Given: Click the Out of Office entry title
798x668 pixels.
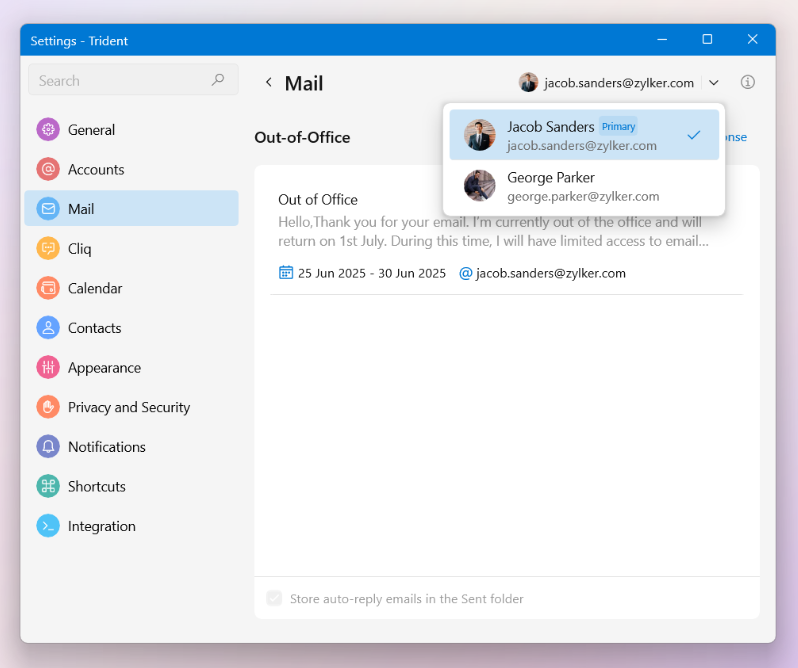Looking at the screenshot, I should 318,199.
